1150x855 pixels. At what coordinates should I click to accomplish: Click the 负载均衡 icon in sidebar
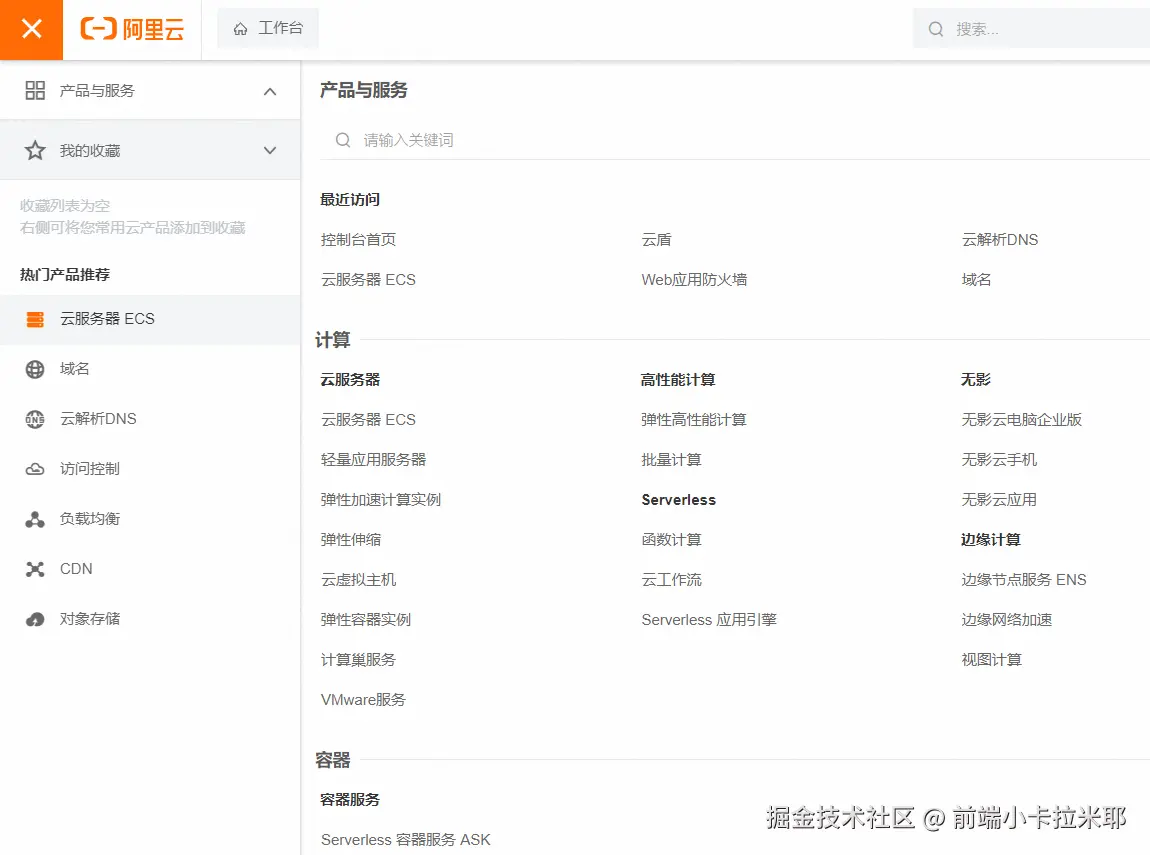tap(35, 519)
